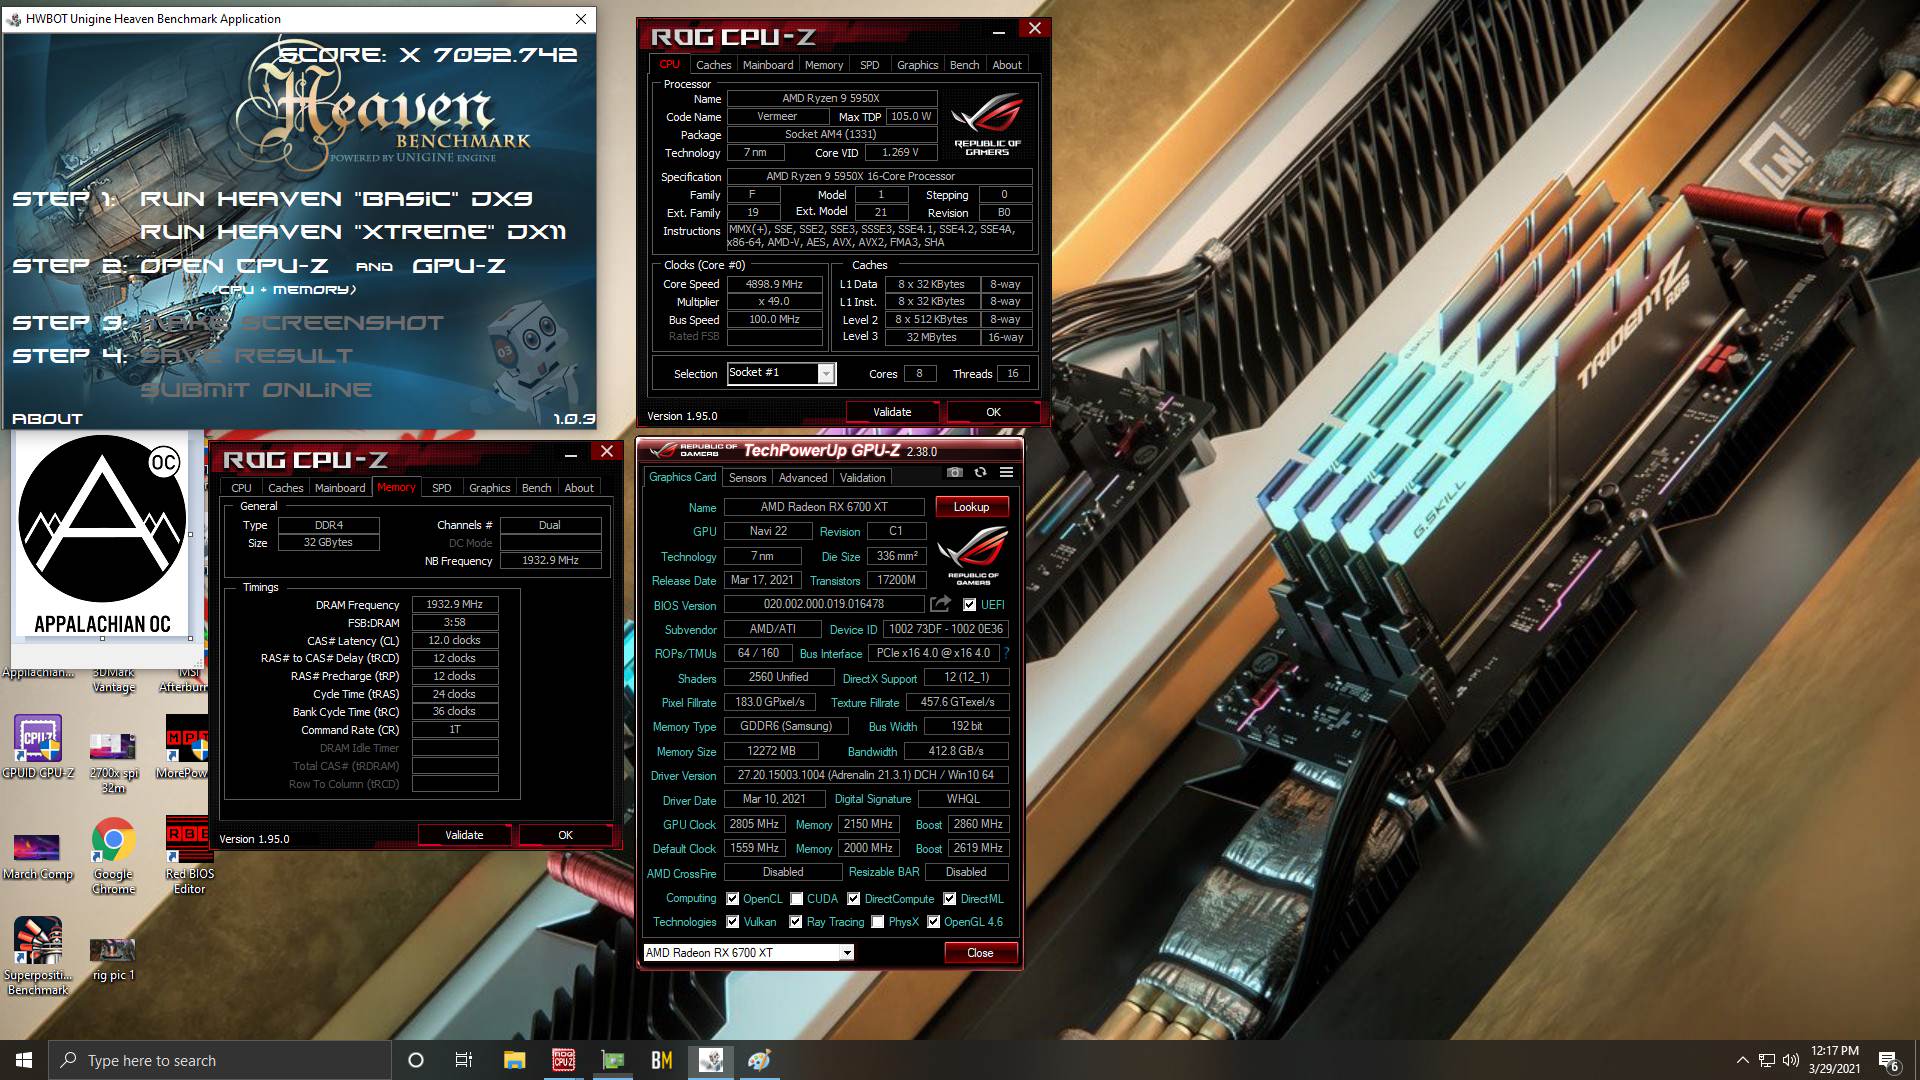Click Run Heaven "Xtreme" DX11 in HWBOT
Screen dimensions: 1920x1080
(x=353, y=232)
